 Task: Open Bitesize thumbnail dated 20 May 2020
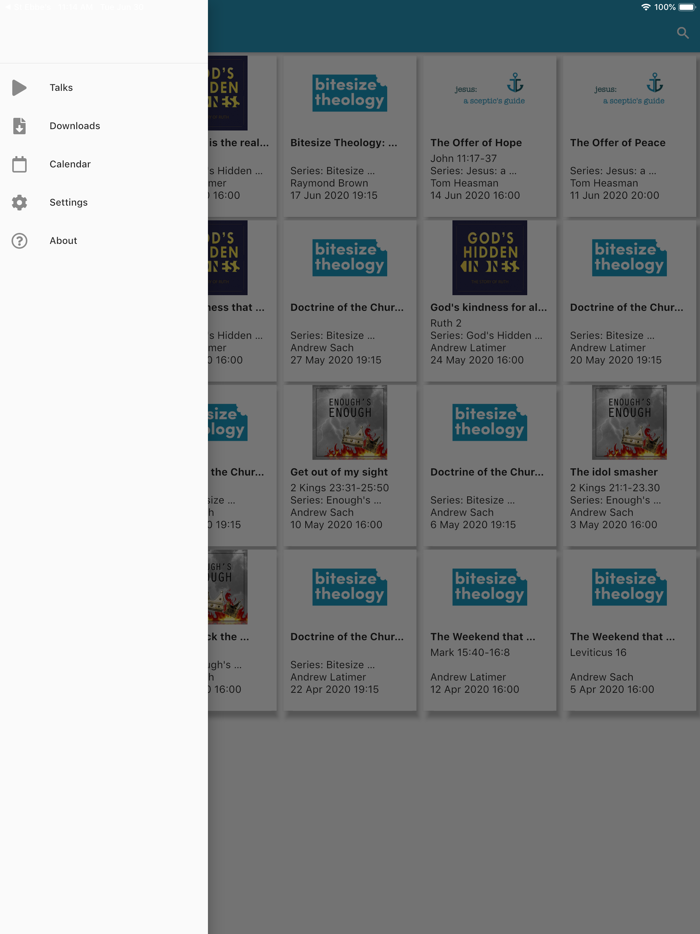629,257
